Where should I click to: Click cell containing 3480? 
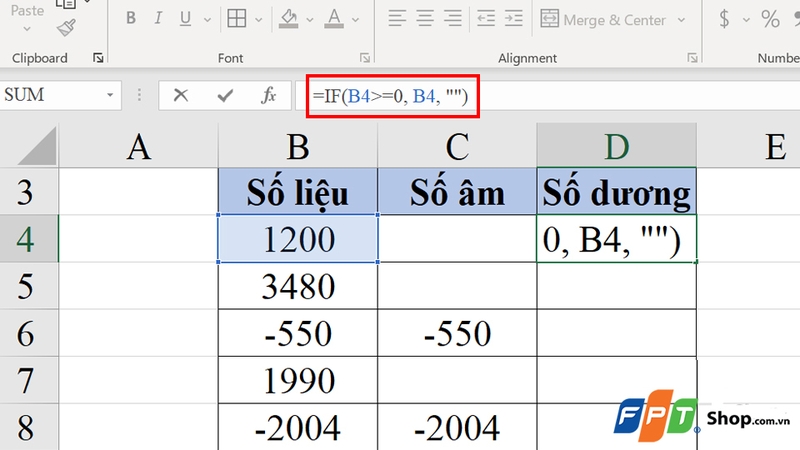click(x=298, y=286)
